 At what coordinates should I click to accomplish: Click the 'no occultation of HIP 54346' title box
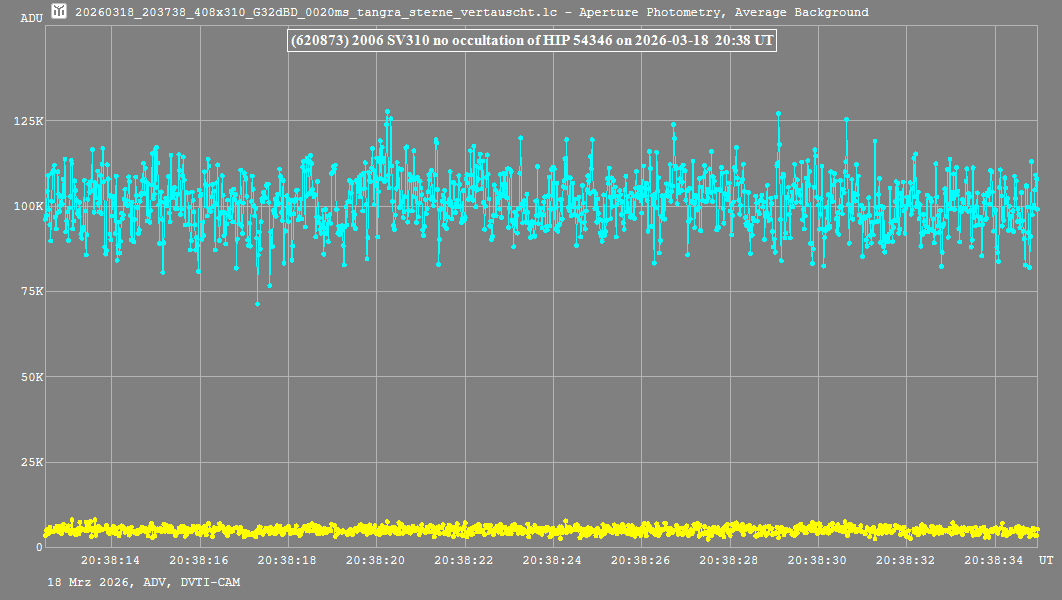[x=531, y=41]
